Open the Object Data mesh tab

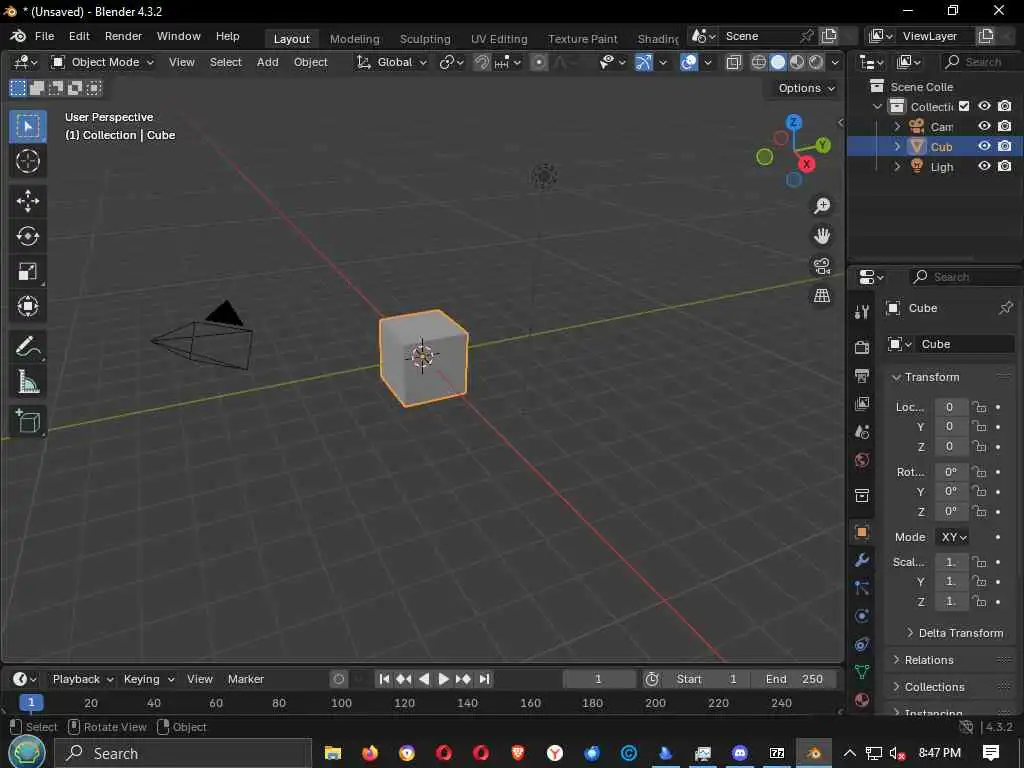(x=861, y=672)
